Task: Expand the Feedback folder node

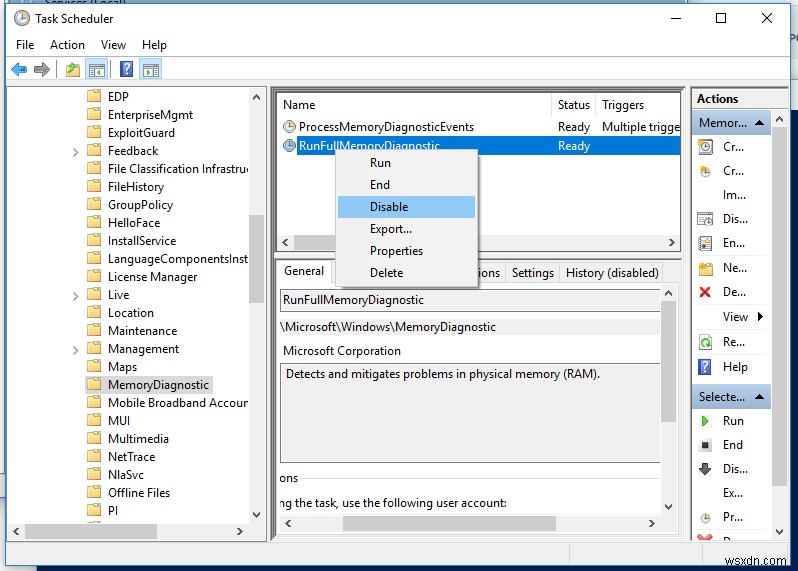Action: [x=75, y=152]
